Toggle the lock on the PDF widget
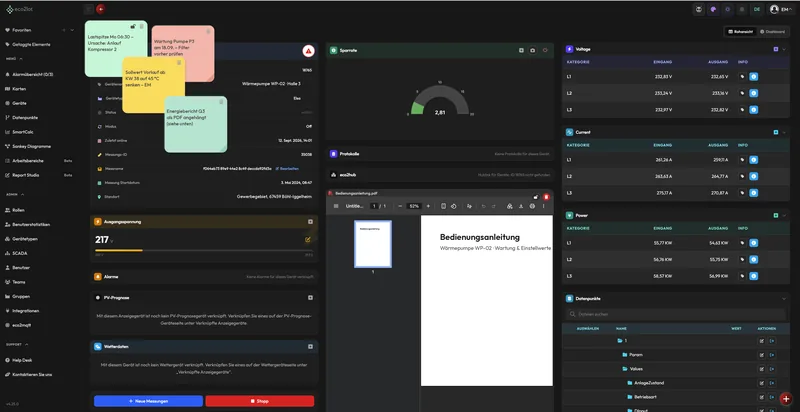This screenshot has height=412, width=800. point(536,197)
